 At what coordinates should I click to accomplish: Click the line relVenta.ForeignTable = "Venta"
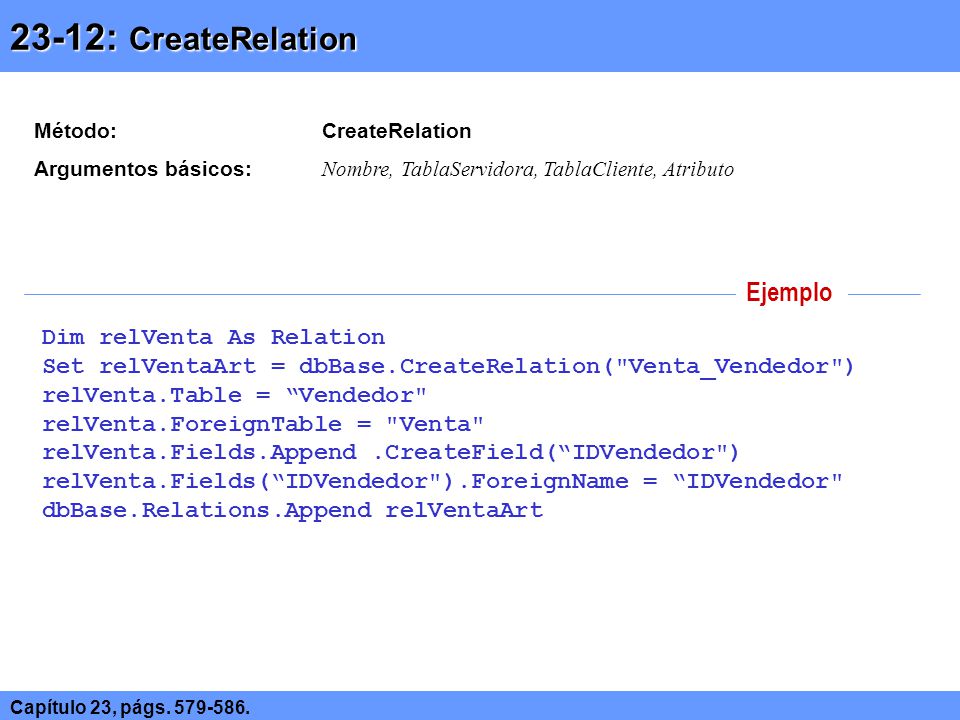(x=263, y=424)
